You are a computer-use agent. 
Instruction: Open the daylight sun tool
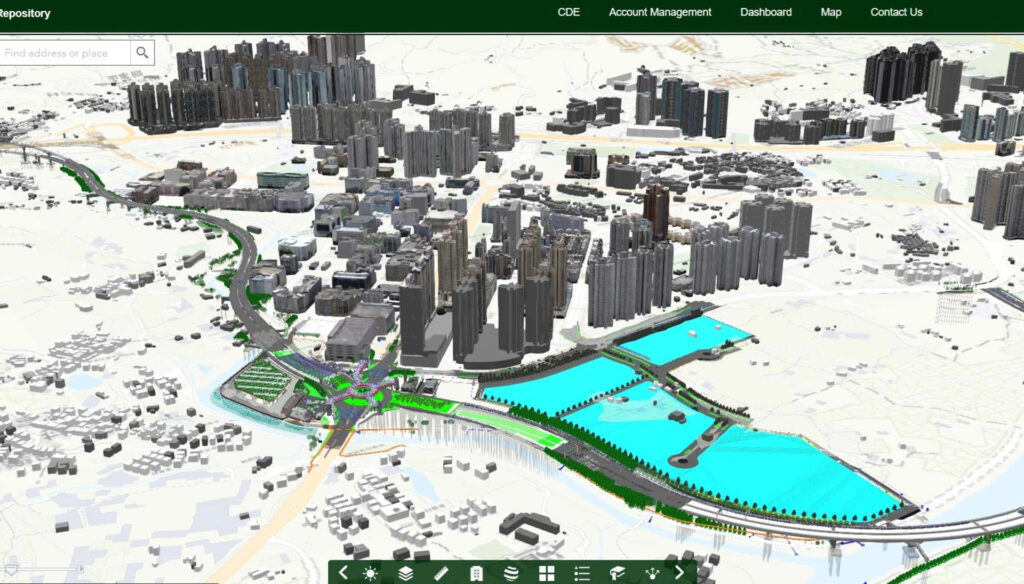tap(371, 573)
